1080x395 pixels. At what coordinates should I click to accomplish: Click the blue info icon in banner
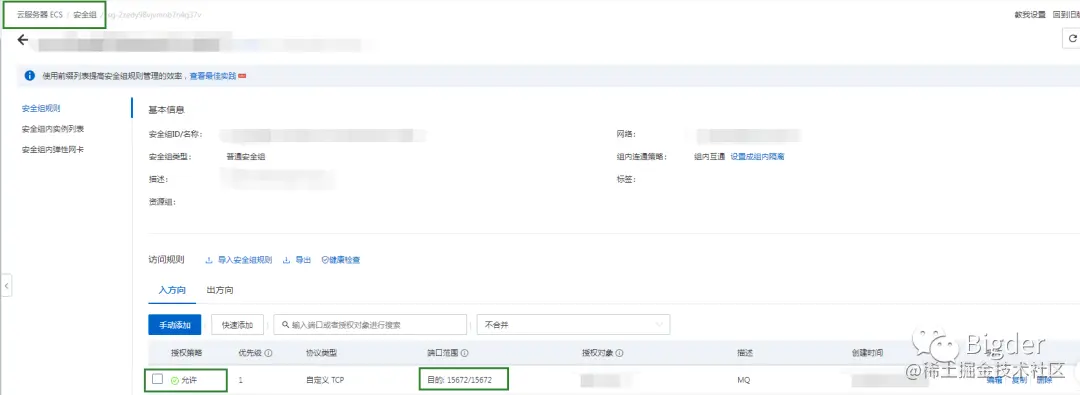30,75
